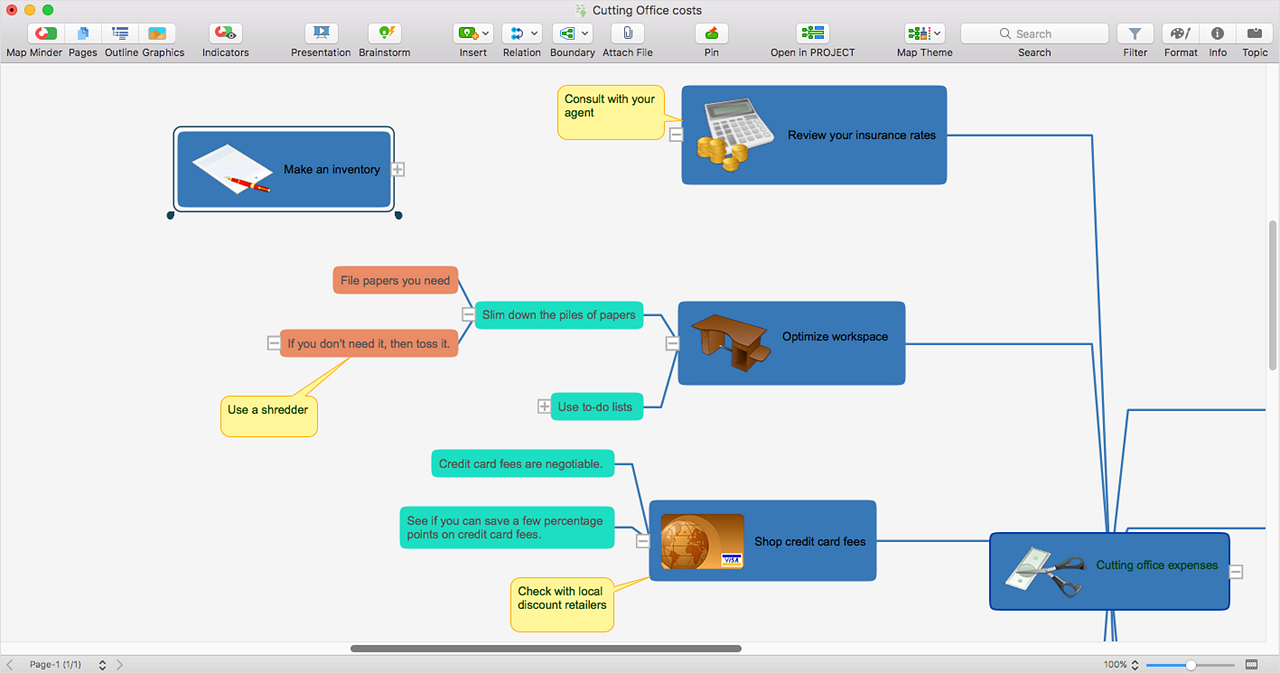Click the toolbar Search field
The width and height of the screenshot is (1280, 673).
1034,34
